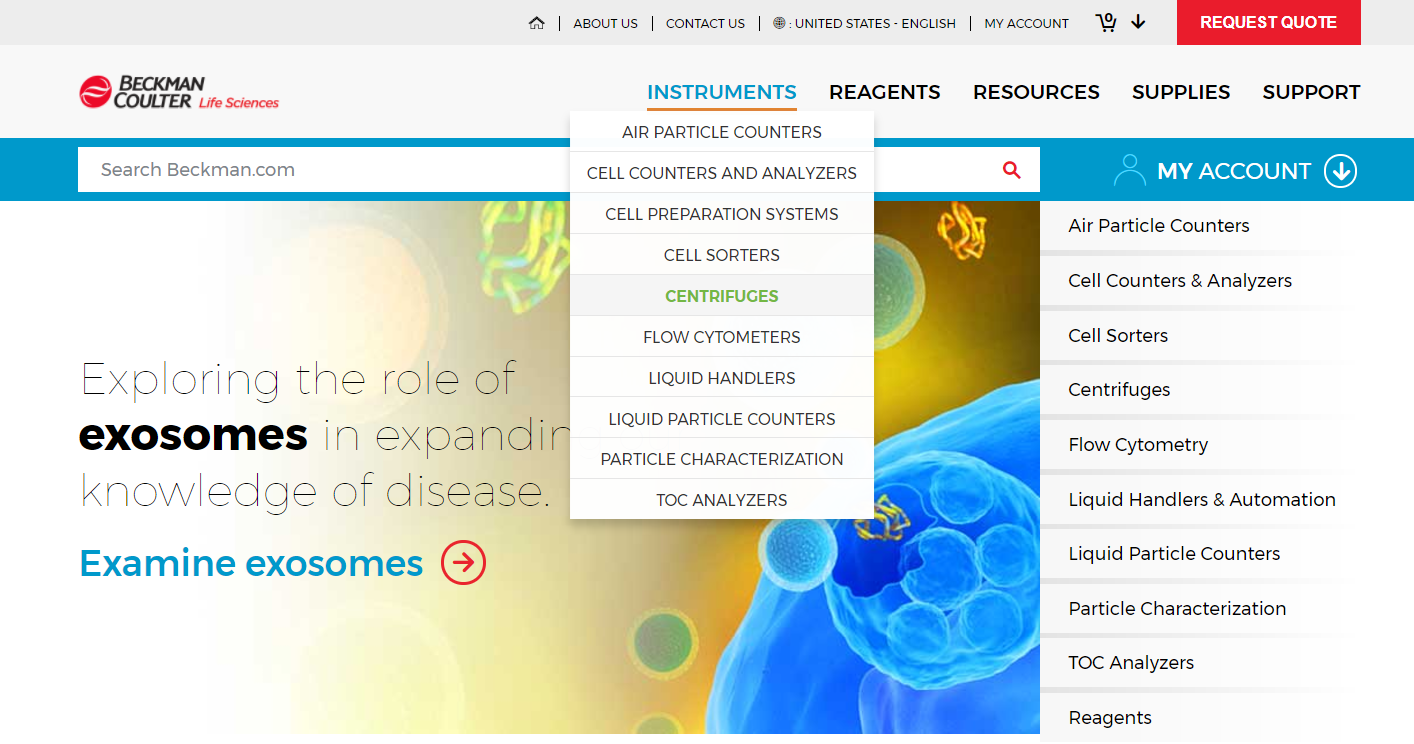Select TOC Analyzers in the dropdown menu
Viewport: 1414px width, 744px height.
point(722,500)
